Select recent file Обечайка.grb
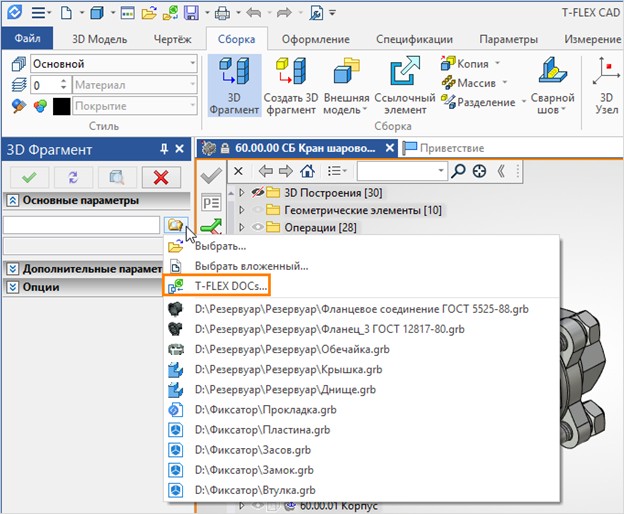Image resolution: width=624 pixels, height=514 pixels. [361, 349]
